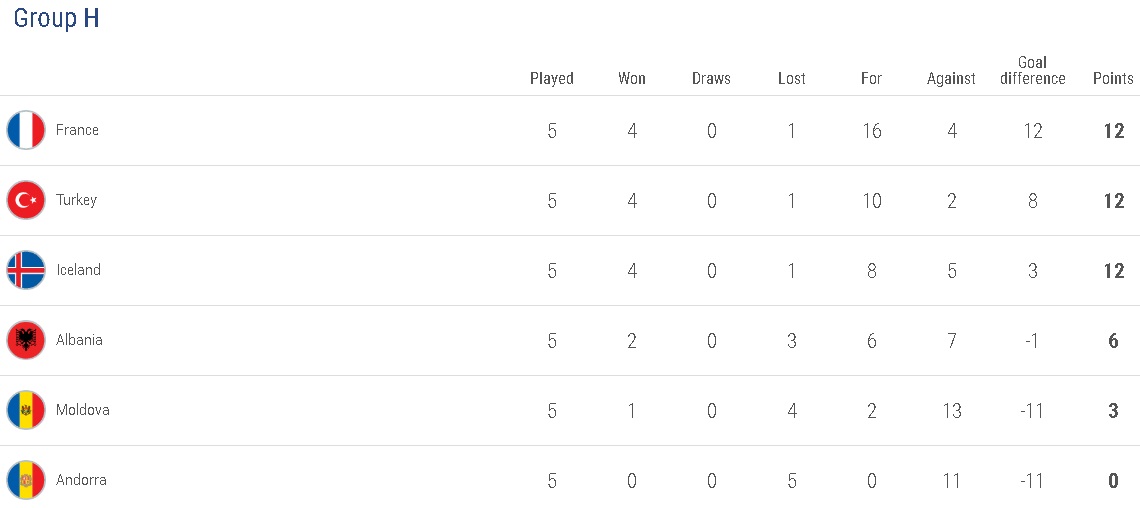Click the France flag icon
Viewport: 1140px width, 508px height.
coord(26,130)
